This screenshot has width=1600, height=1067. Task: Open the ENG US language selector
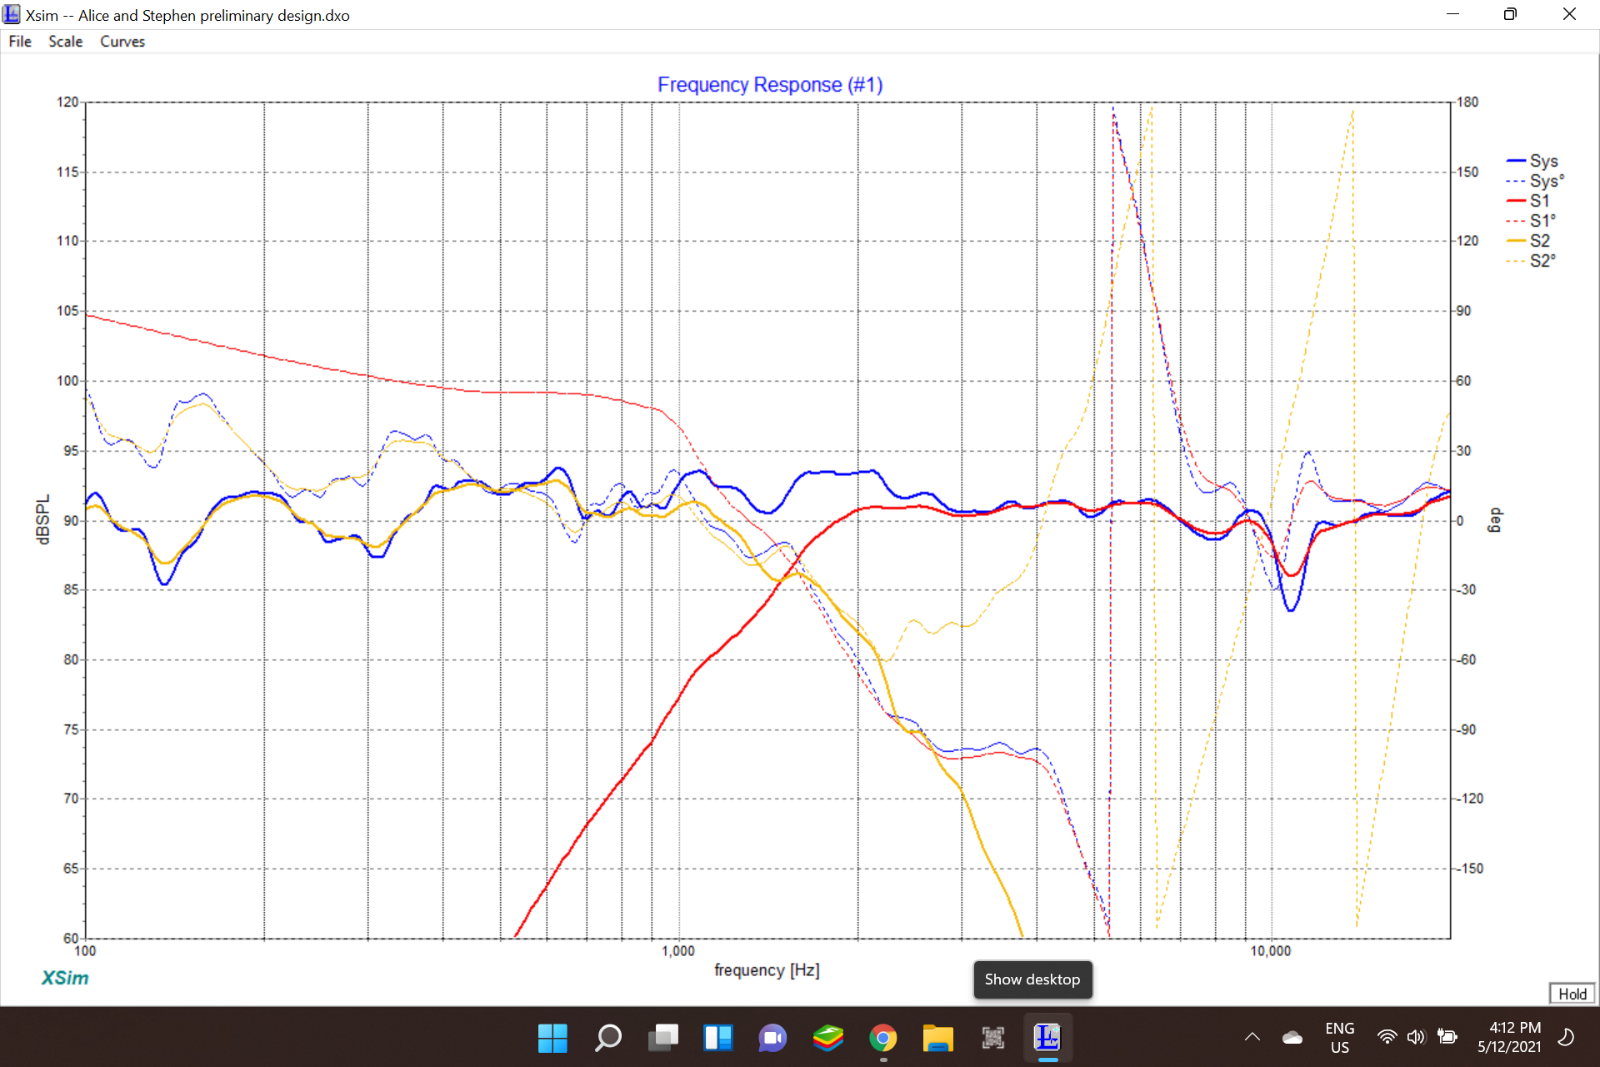(1340, 1038)
